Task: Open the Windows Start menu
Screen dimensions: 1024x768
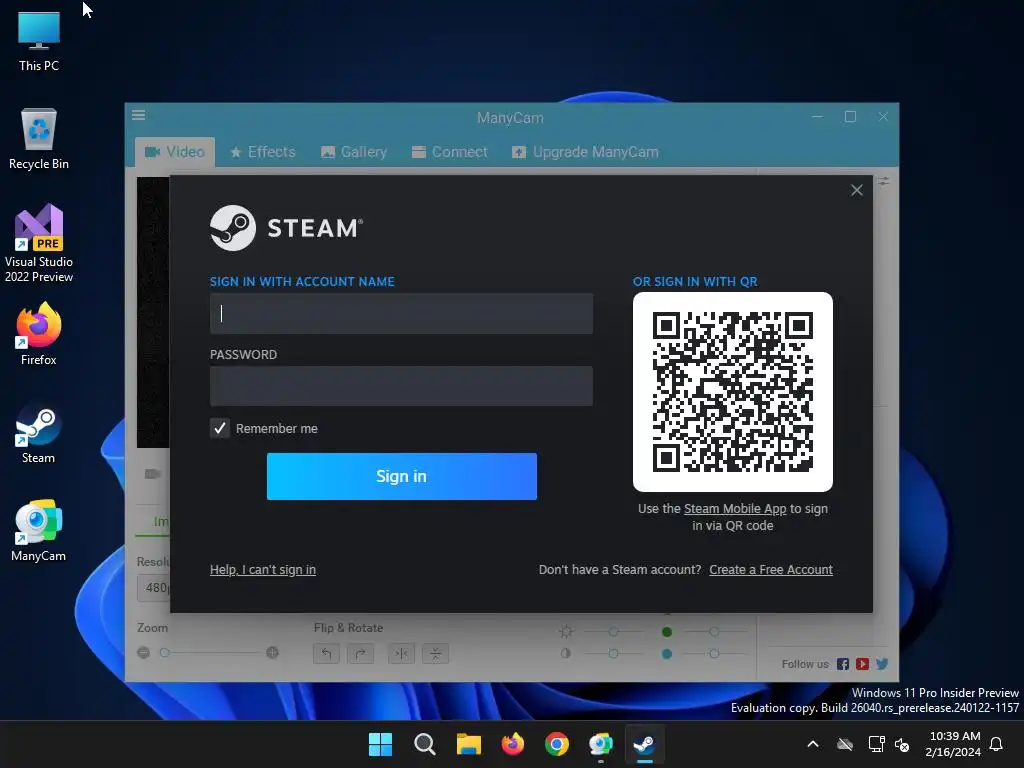Action: (380, 744)
